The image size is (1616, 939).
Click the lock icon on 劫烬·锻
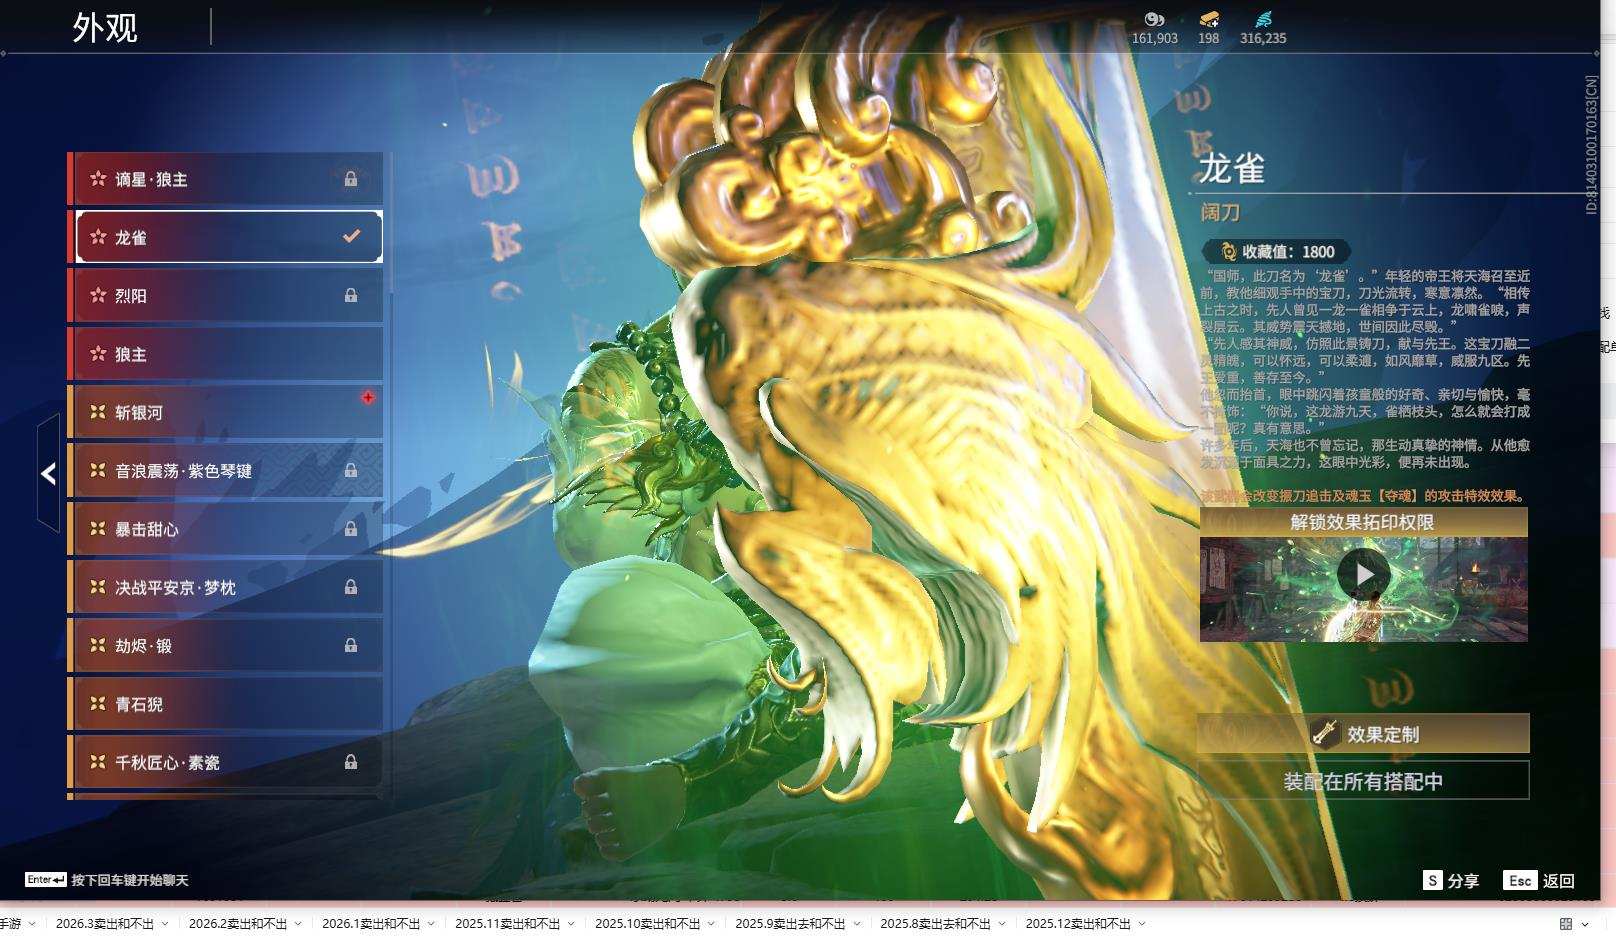pos(351,645)
